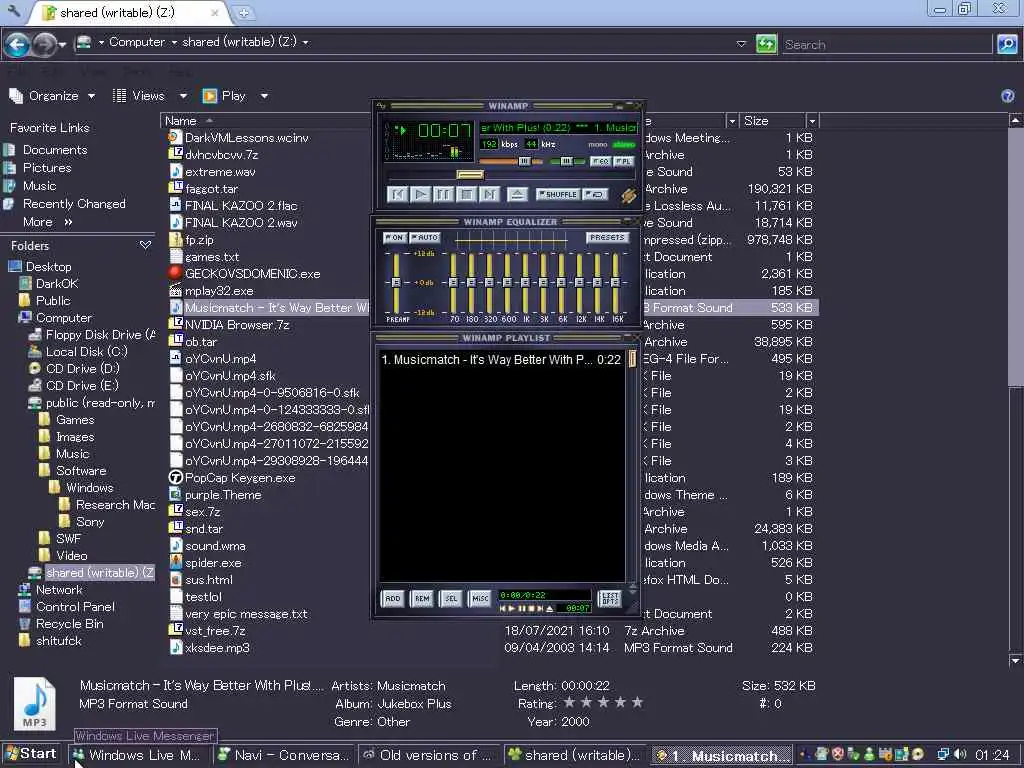Open Pictures favorite link
The width and height of the screenshot is (1024, 768).
47,167
